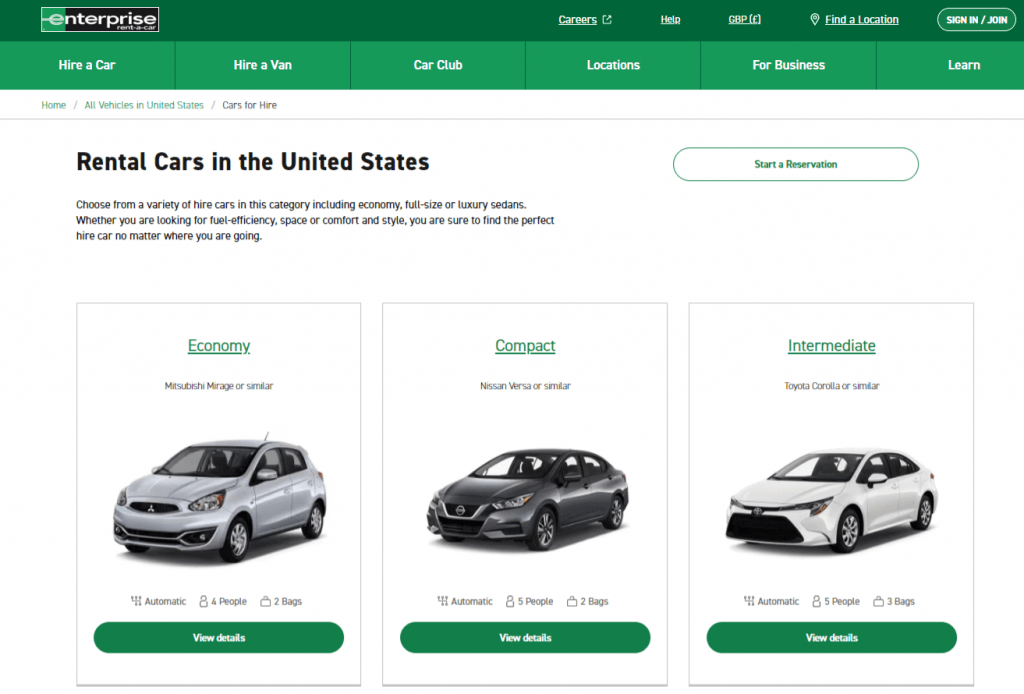Click Start a Reservation

(795, 164)
